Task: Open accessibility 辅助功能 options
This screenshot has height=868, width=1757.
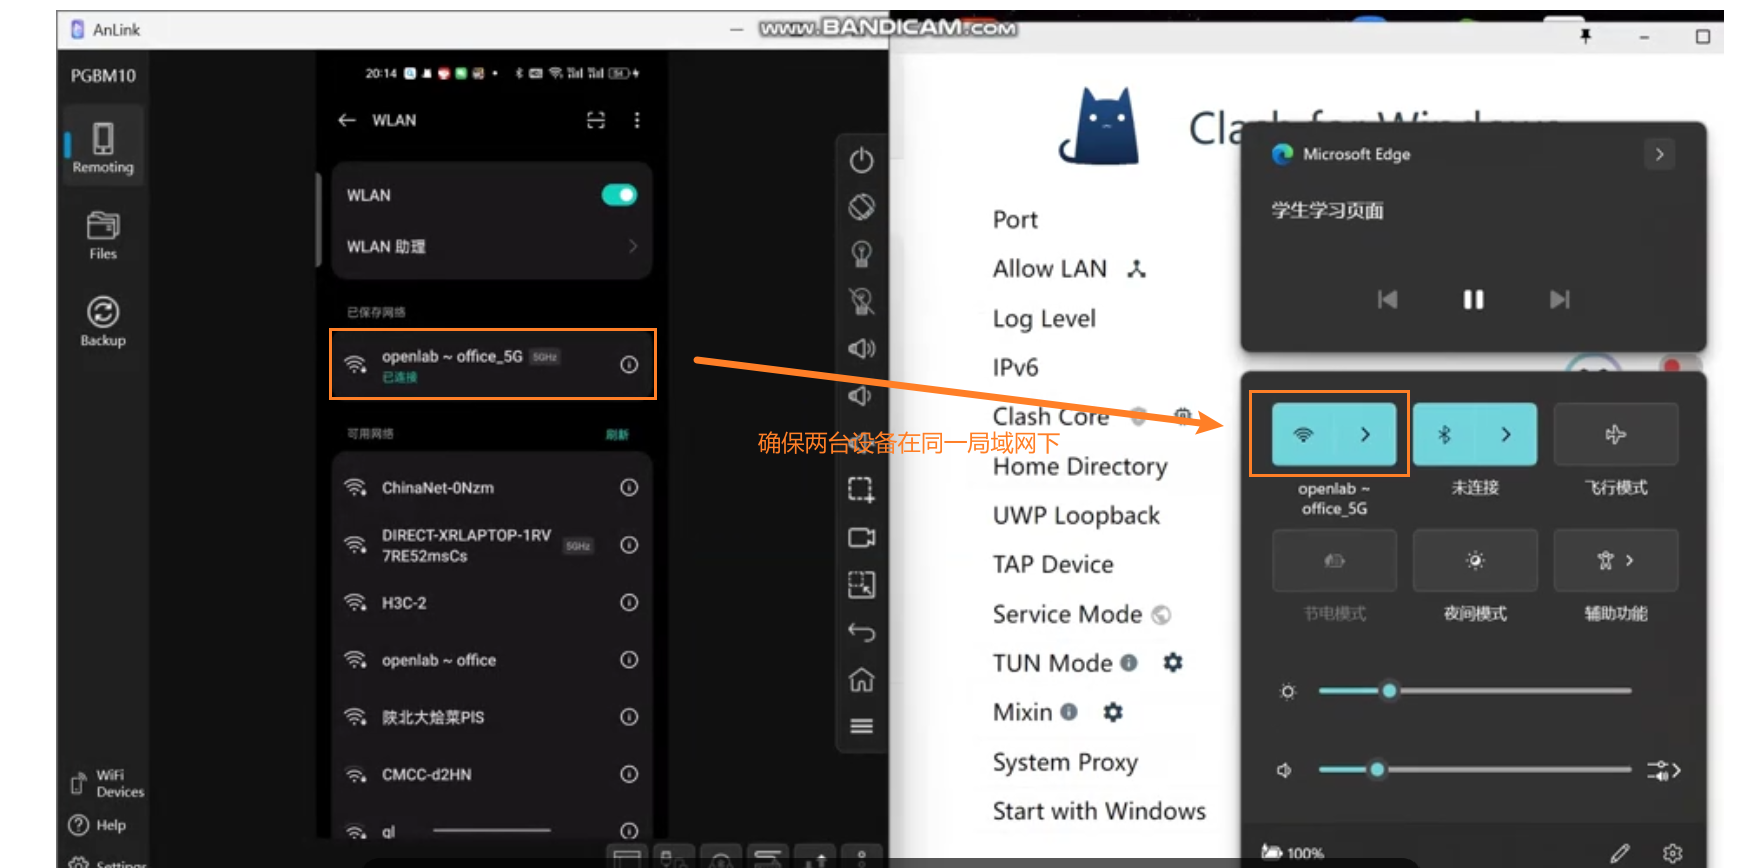Action: point(1616,561)
